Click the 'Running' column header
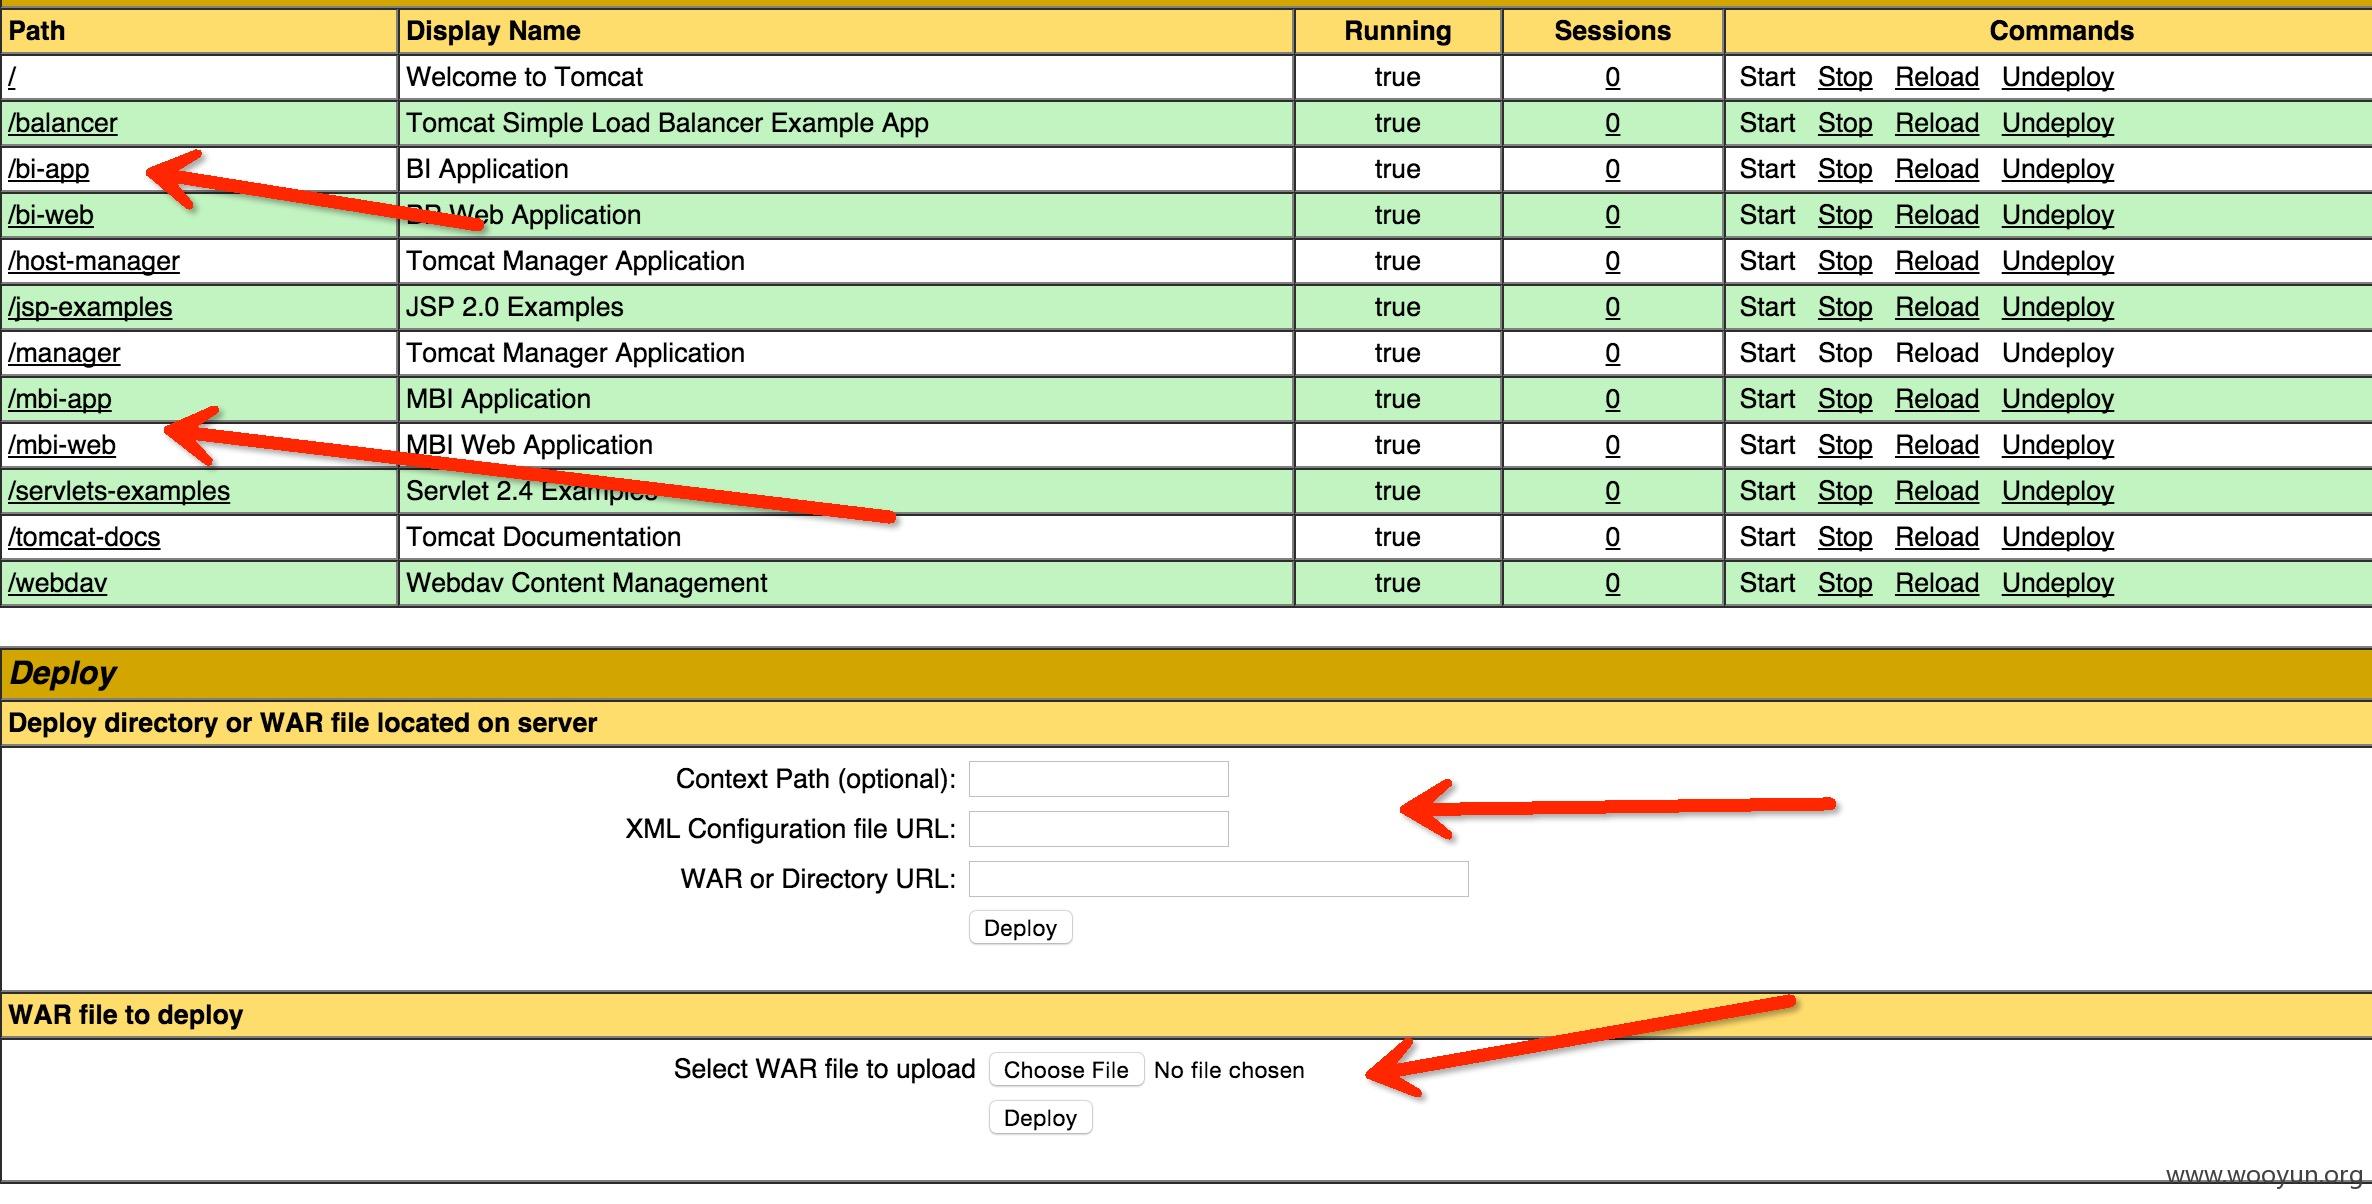The height and width of the screenshot is (1204, 2372). pyautogui.click(x=1397, y=31)
